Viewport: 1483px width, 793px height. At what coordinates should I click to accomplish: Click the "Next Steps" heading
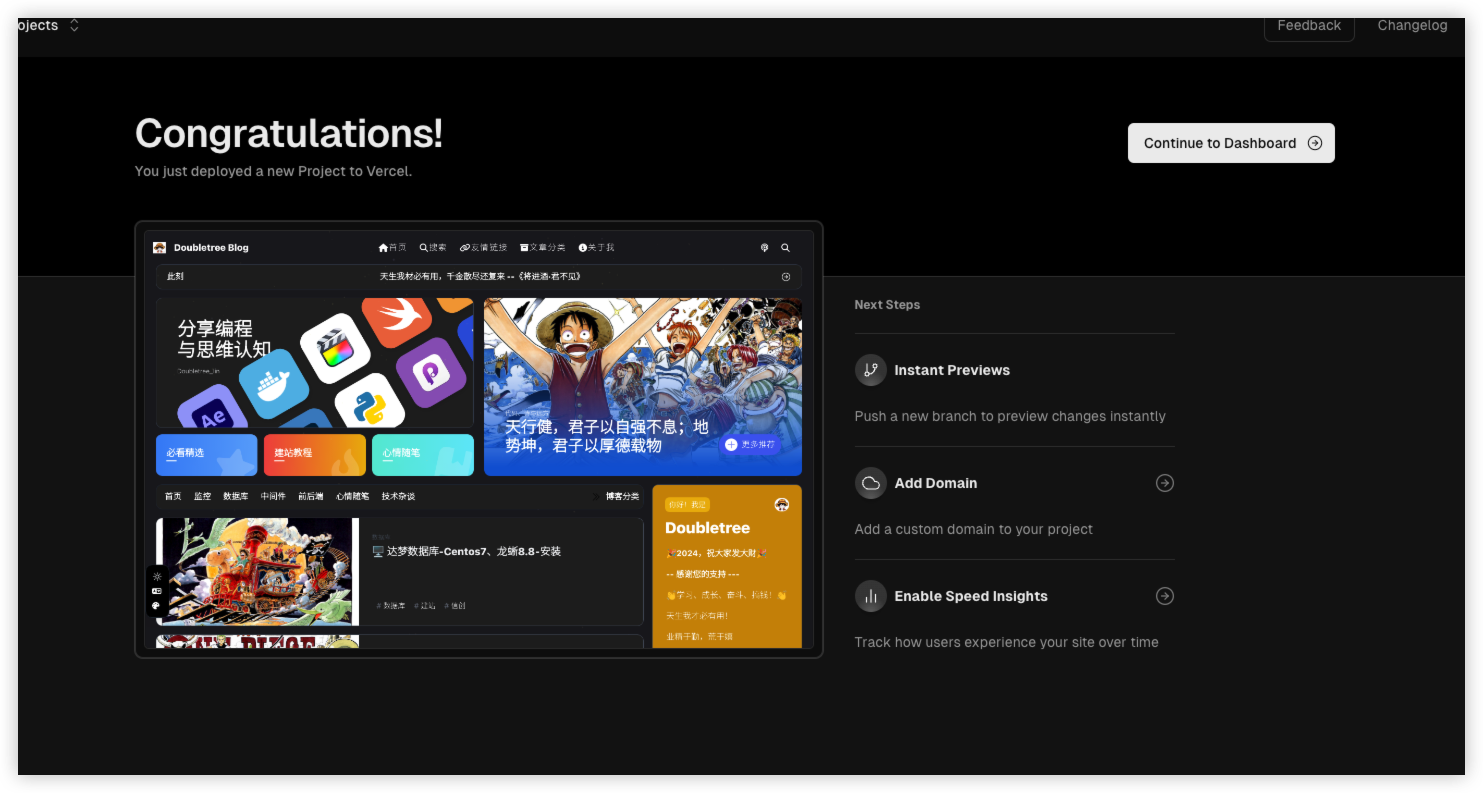(x=887, y=305)
